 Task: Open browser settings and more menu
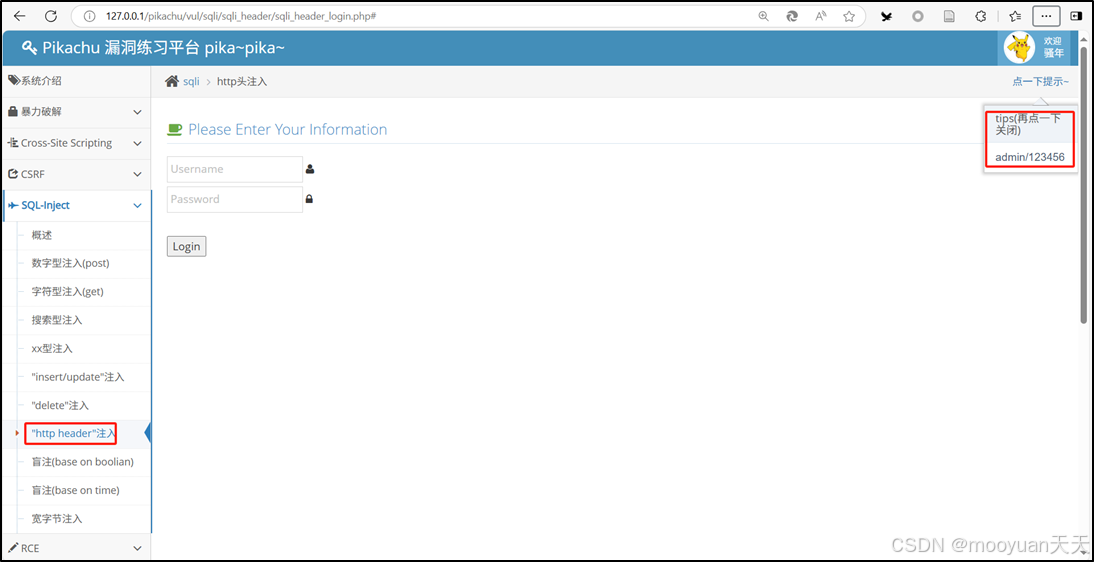coord(1047,15)
